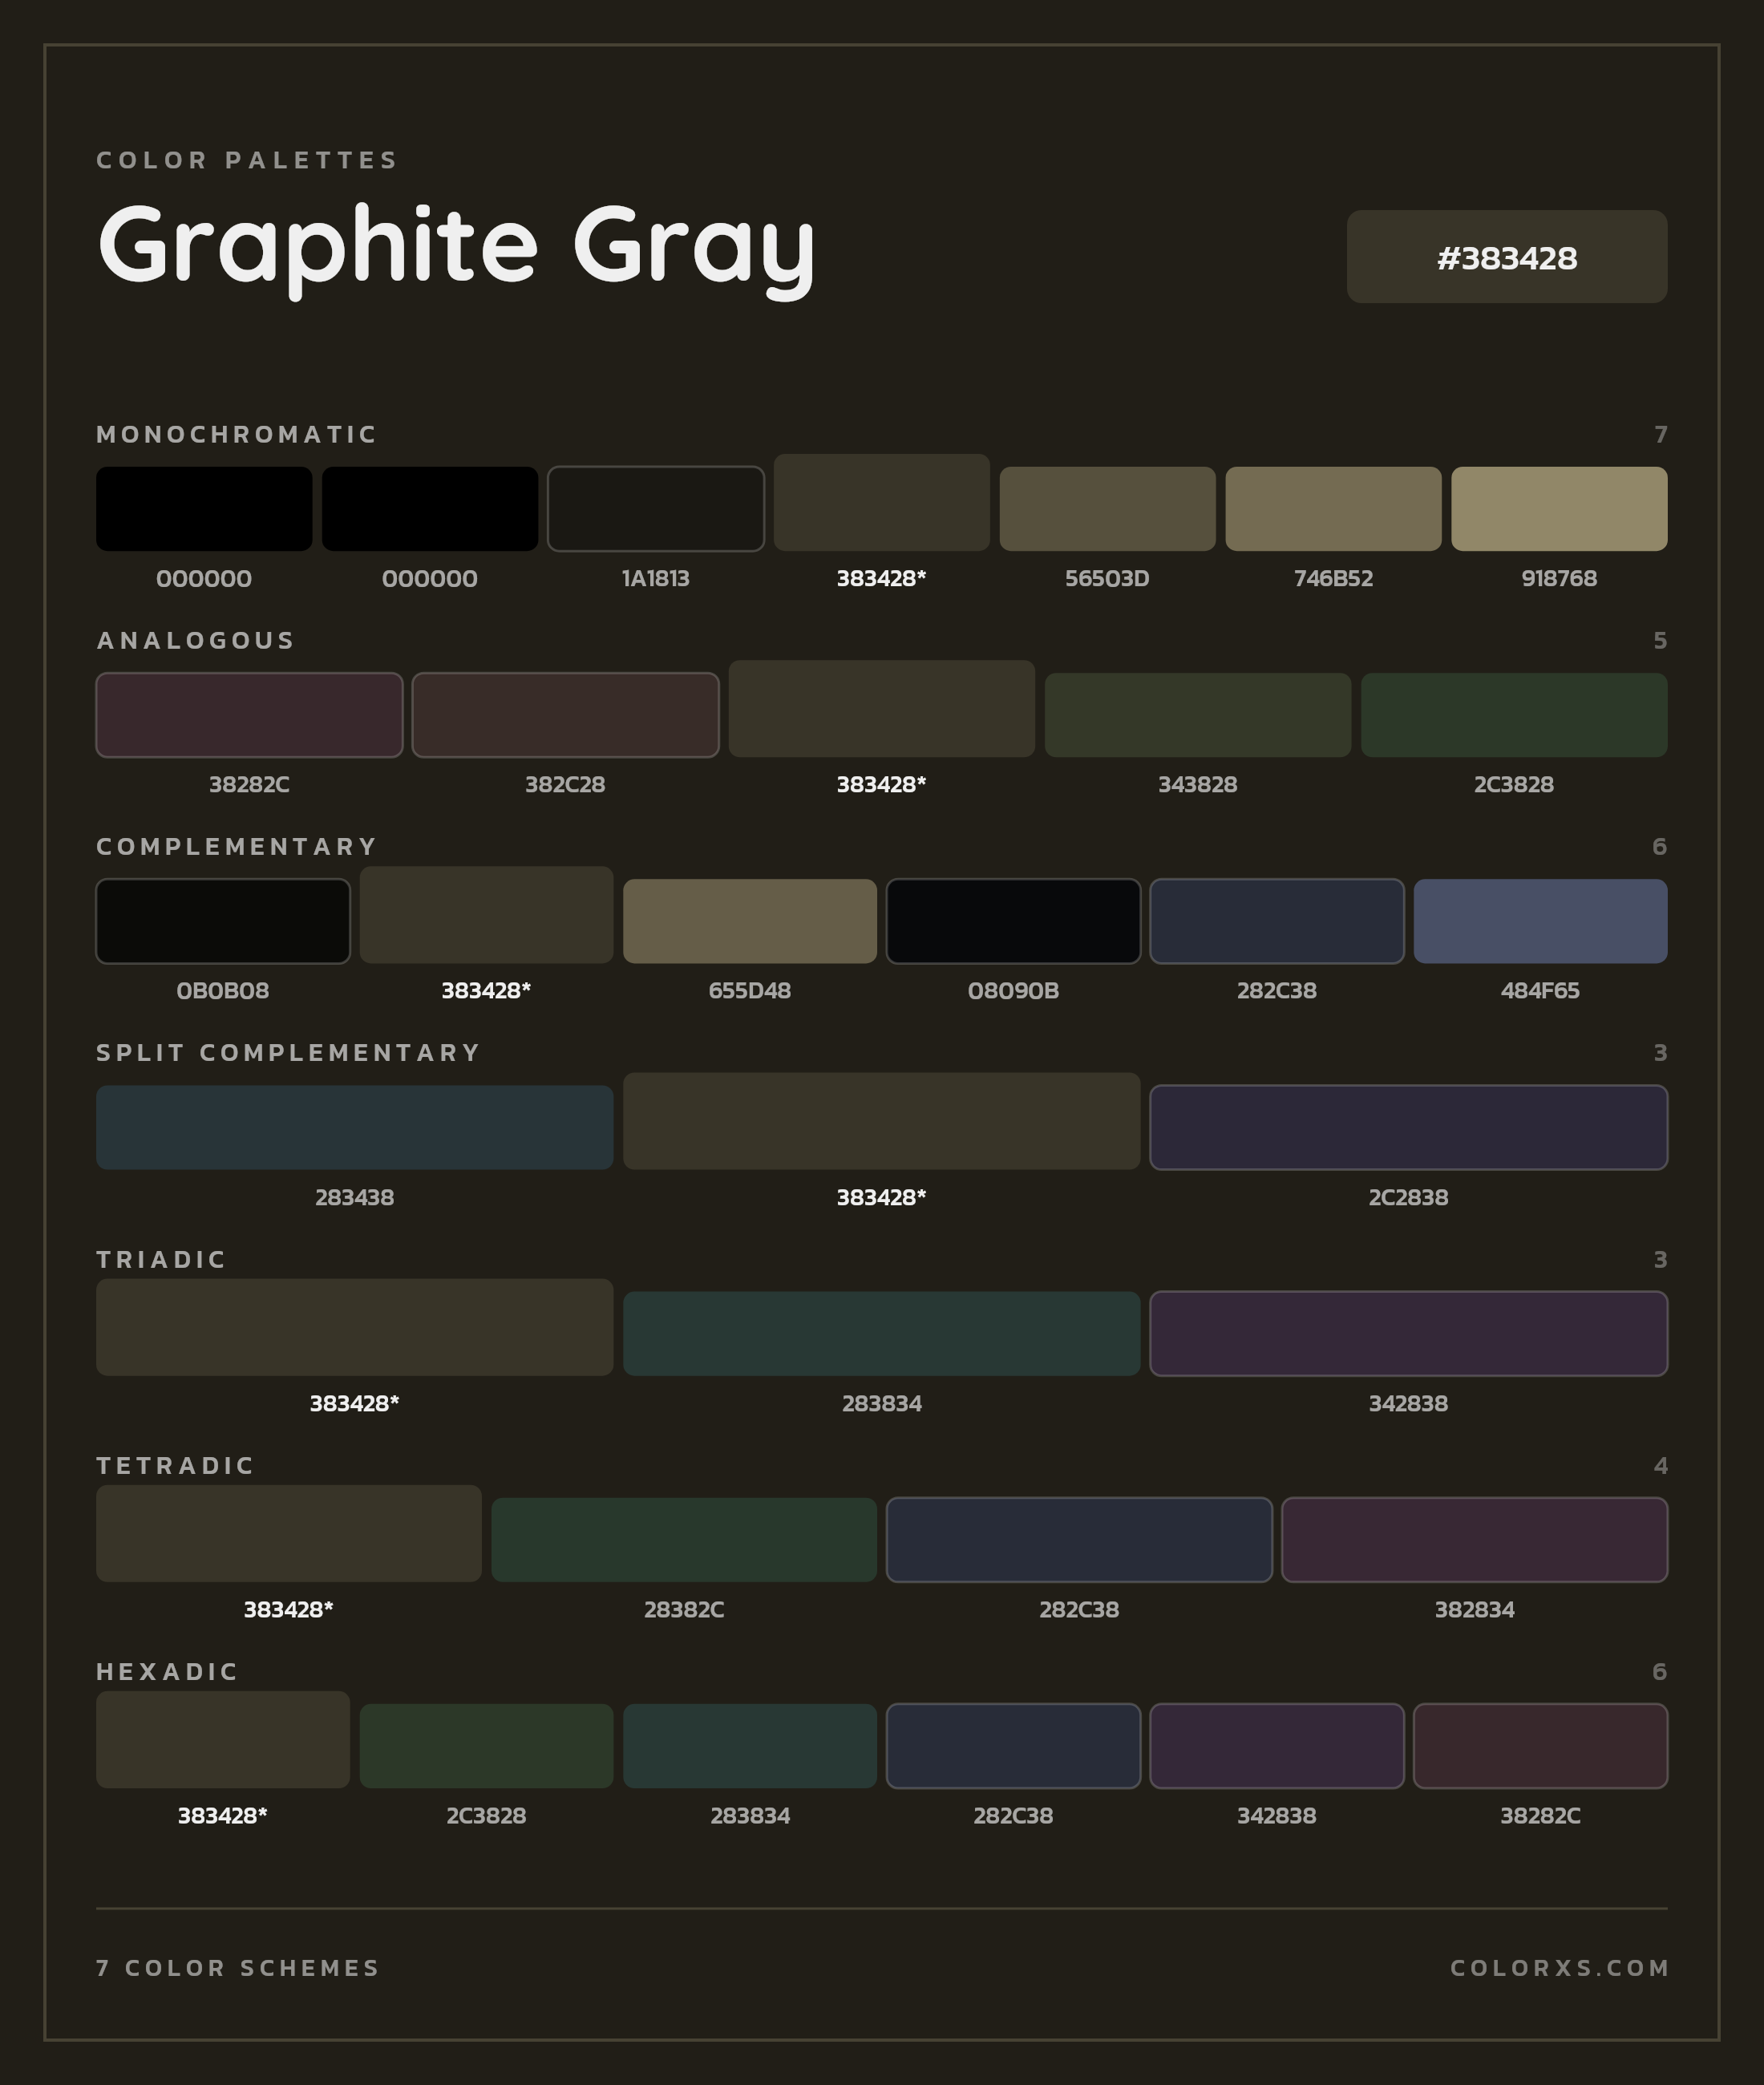Select the 382834 tetradic swatch
This screenshot has width=1764, height=2085.
[1474, 1540]
